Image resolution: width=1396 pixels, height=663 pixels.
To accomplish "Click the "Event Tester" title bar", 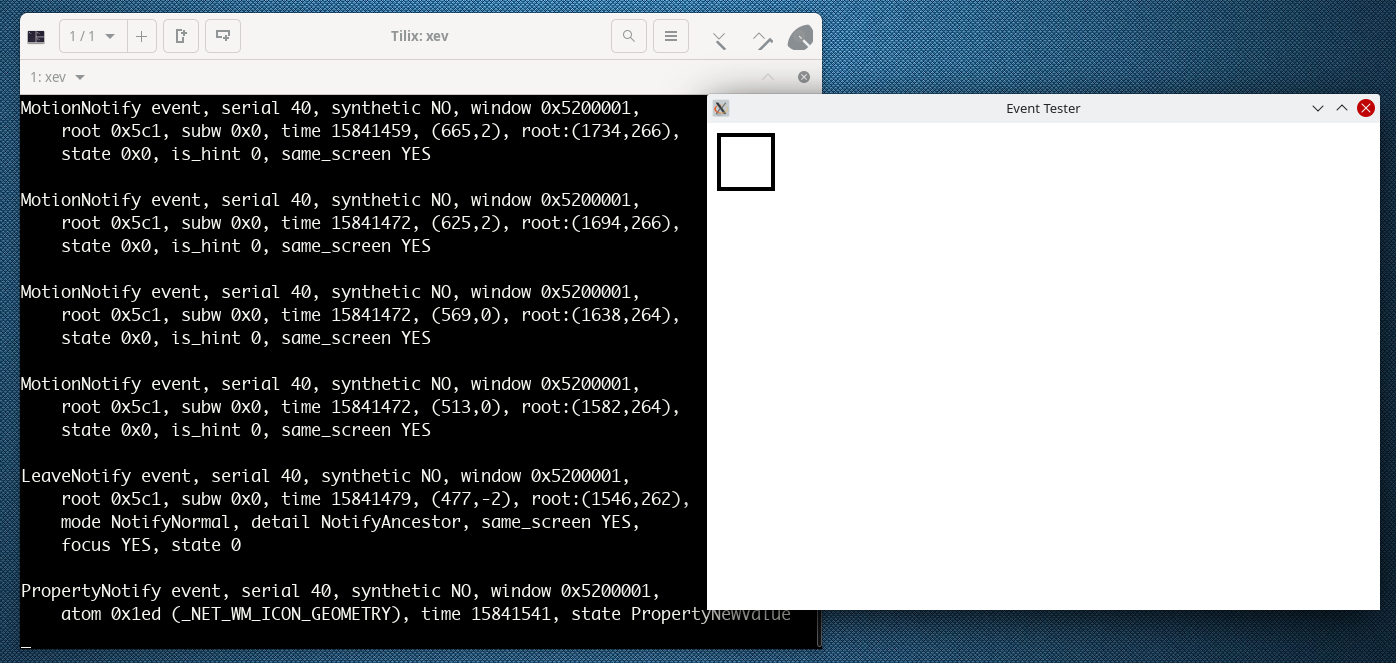I will 1043,108.
